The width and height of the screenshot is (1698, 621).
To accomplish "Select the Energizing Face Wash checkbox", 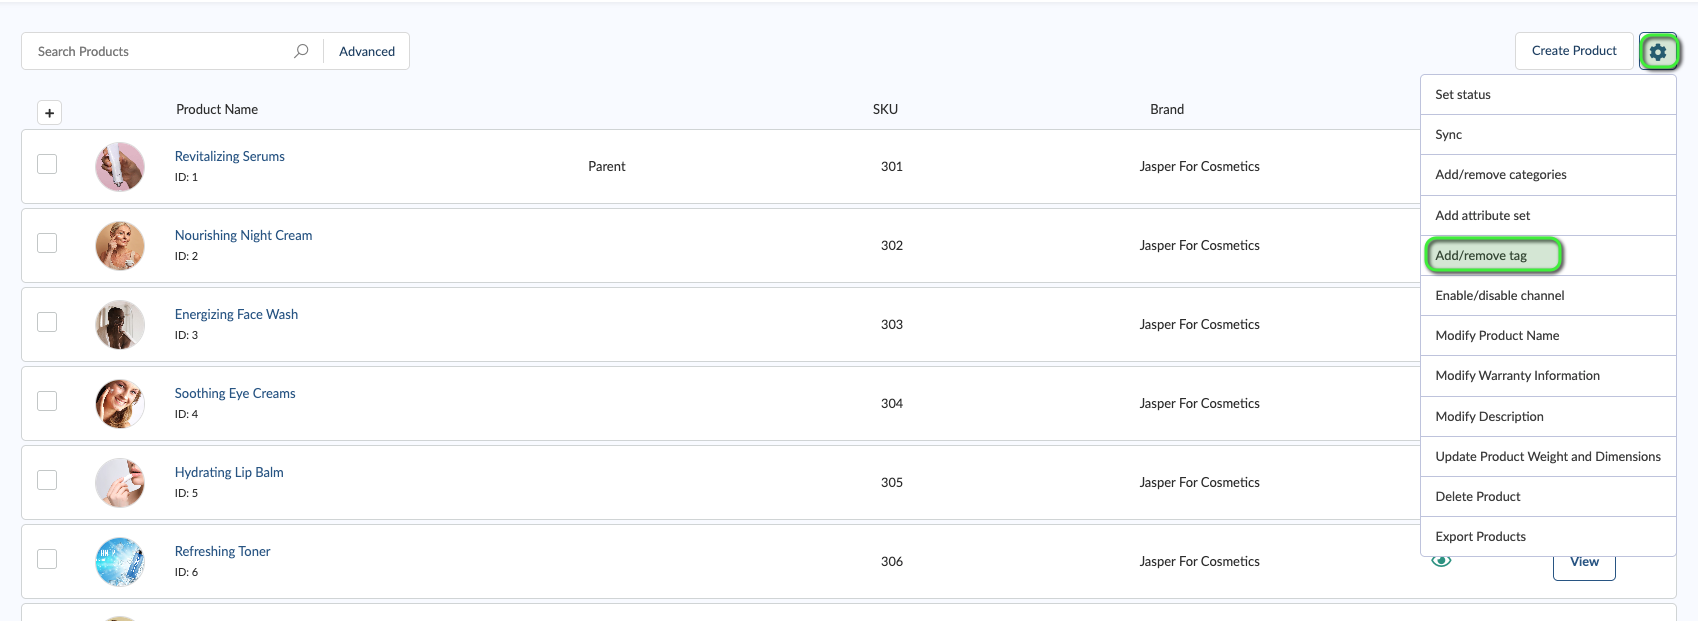I will [47, 322].
